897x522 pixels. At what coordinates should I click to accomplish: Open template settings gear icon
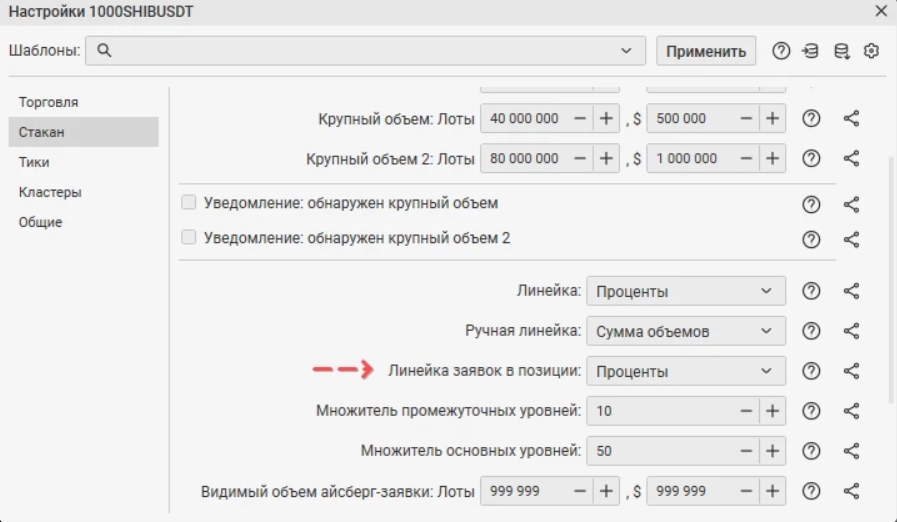click(871, 51)
